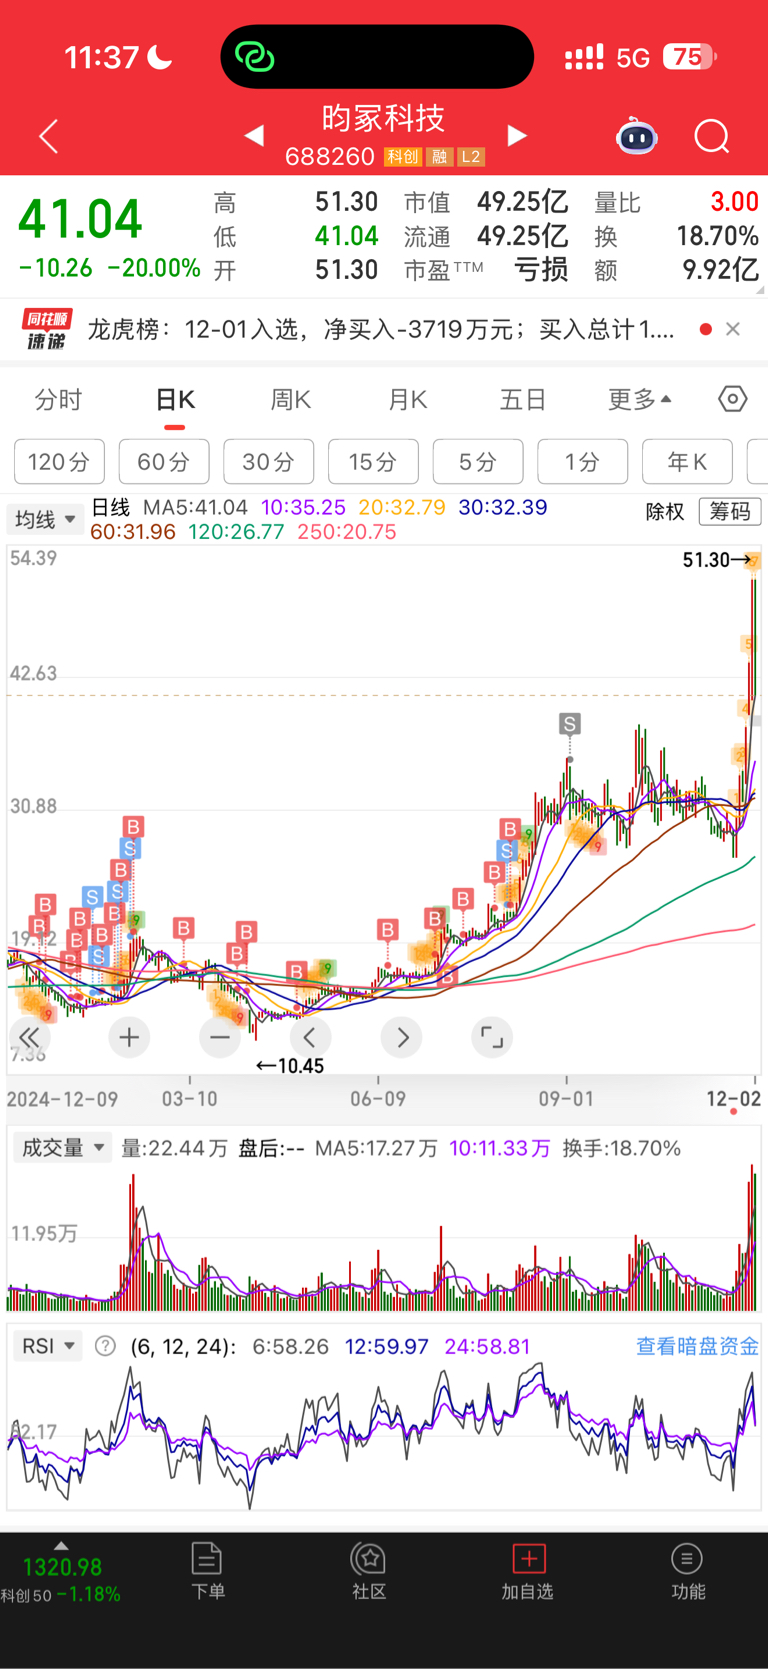Viewport: 768px width, 1669px height.
Task: Jump to earliest data with double-left arrows
Action: coord(30,1037)
